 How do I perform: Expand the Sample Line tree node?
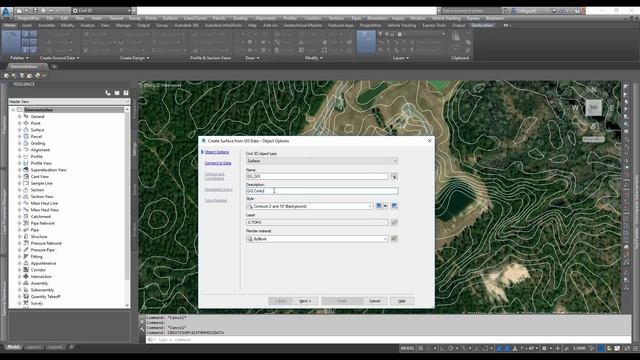(x=19, y=183)
